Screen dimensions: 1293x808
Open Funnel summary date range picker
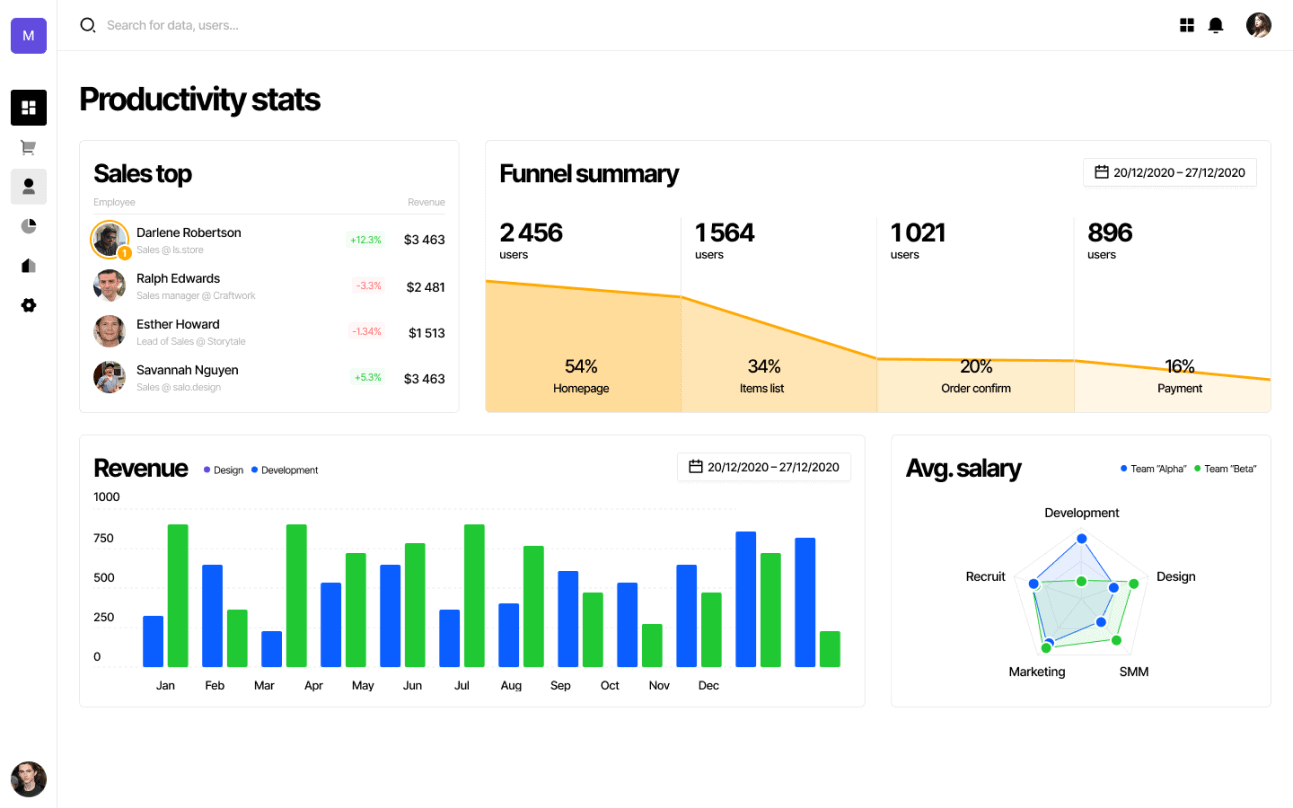tap(1169, 172)
